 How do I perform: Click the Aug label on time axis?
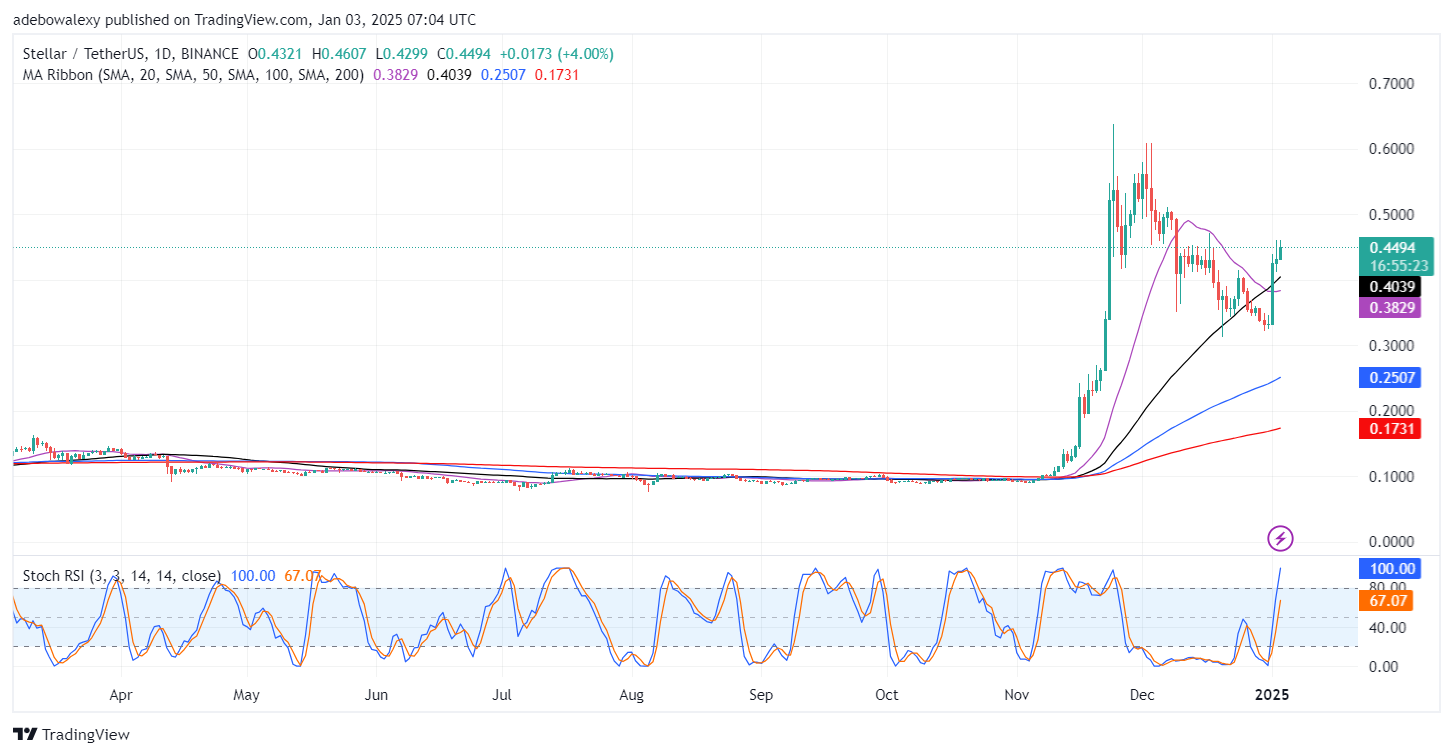click(x=631, y=693)
